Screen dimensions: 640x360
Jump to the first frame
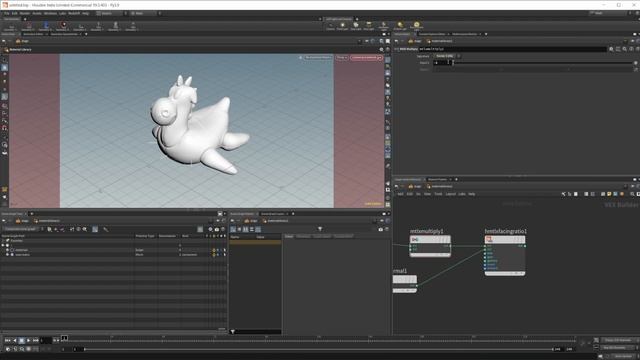8,340
